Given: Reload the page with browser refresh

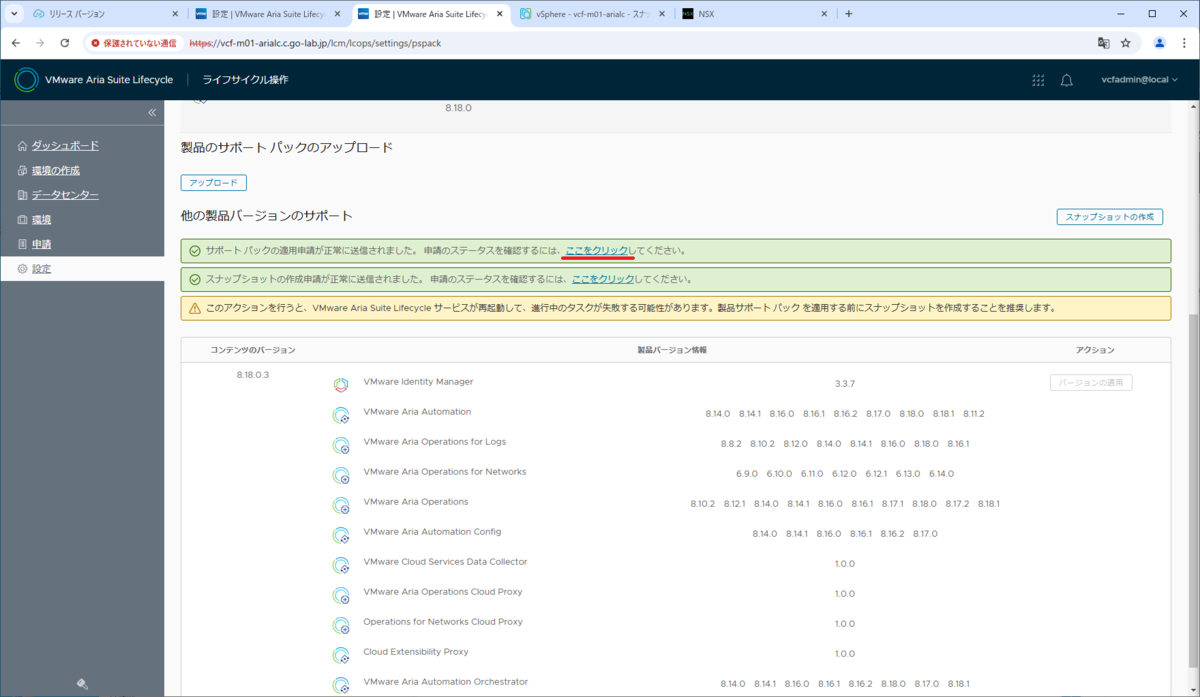Looking at the screenshot, I should pos(65,43).
